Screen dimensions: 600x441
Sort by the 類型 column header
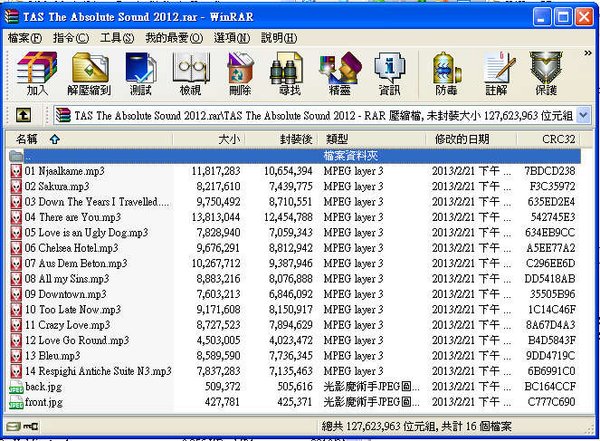(371, 139)
